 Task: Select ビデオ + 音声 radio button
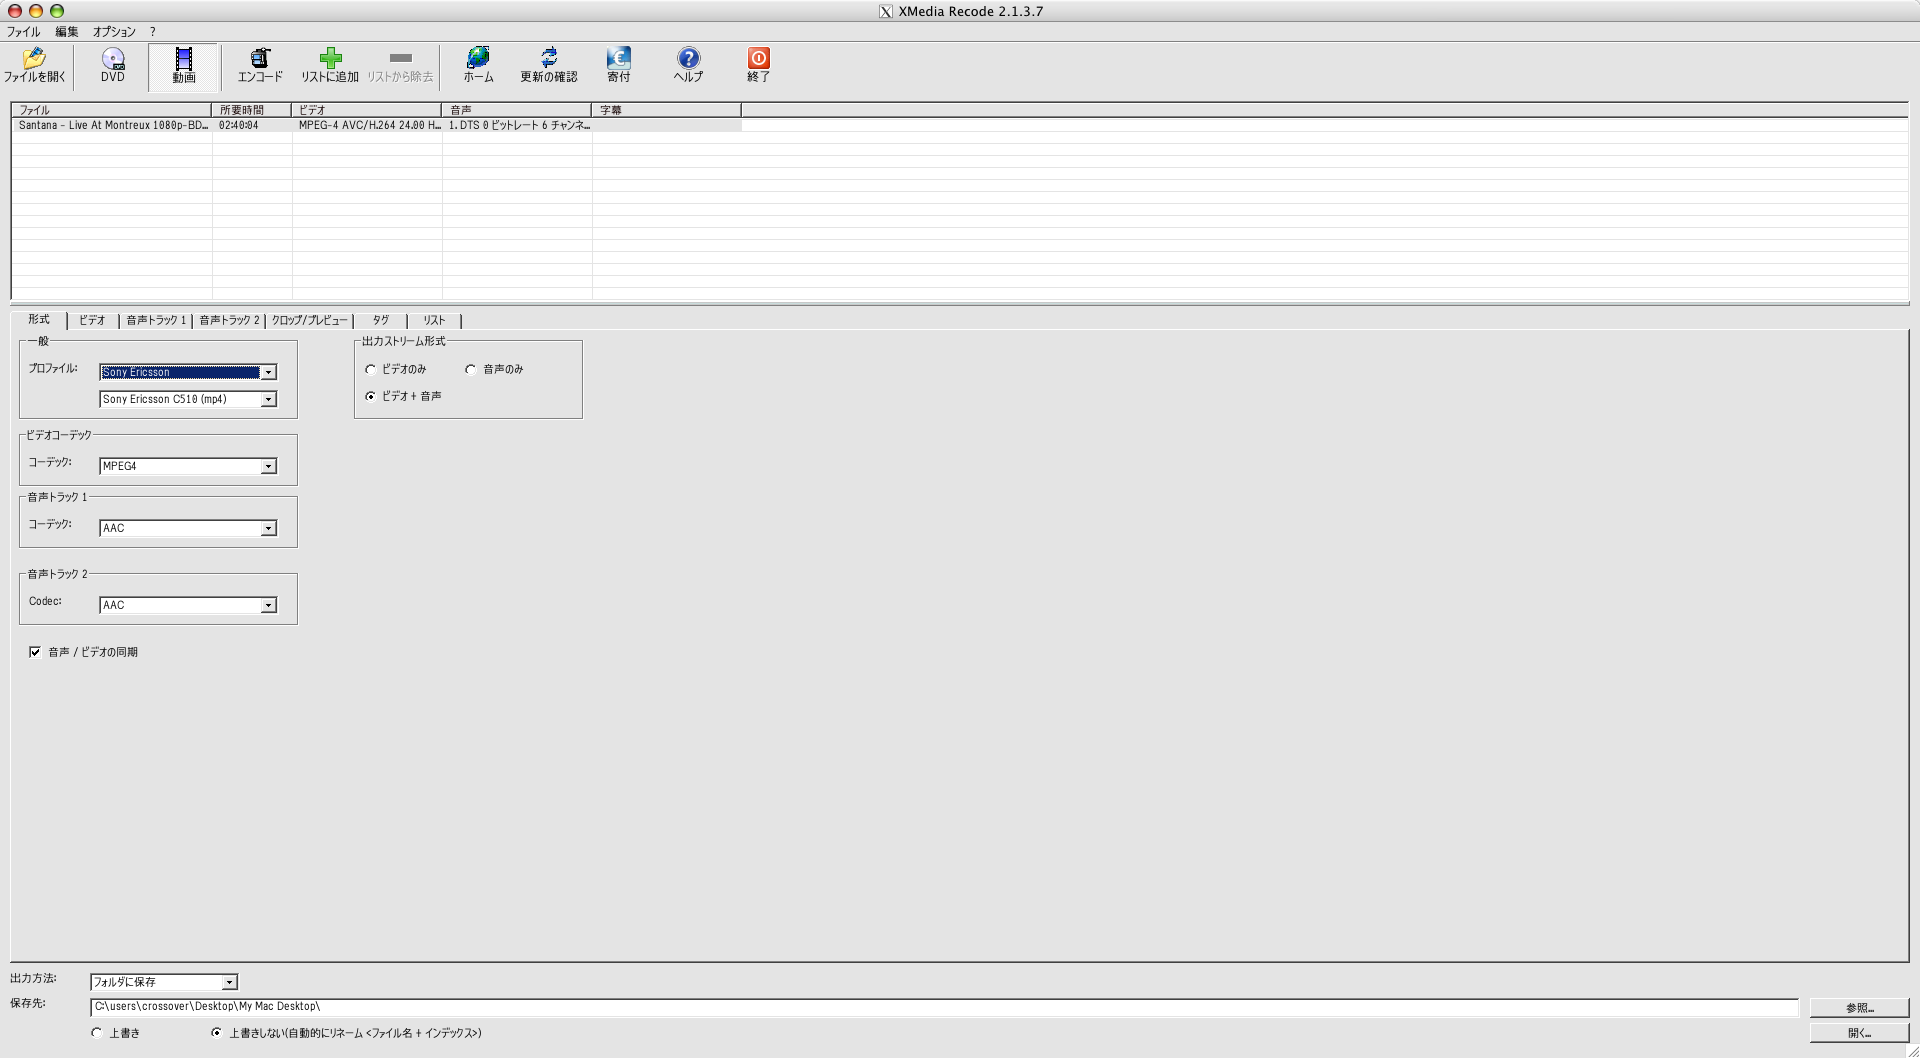pos(371,396)
